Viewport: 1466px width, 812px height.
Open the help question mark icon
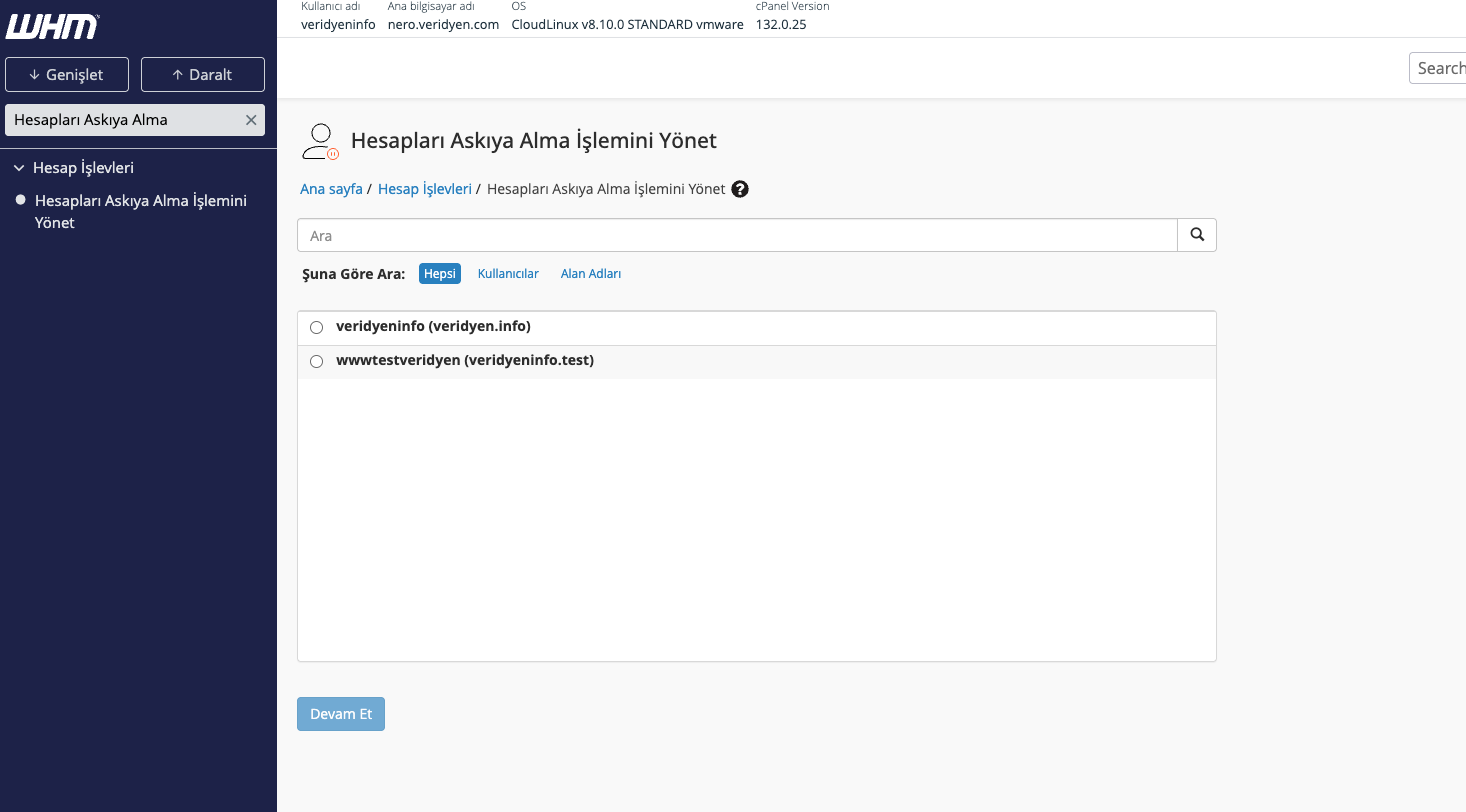pos(740,189)
